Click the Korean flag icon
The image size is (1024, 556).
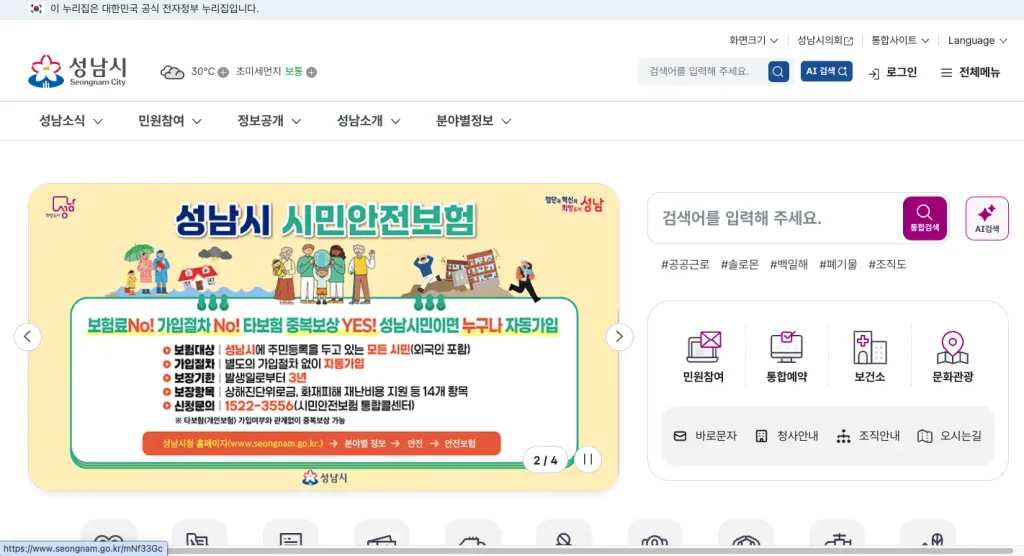point(37,8)
